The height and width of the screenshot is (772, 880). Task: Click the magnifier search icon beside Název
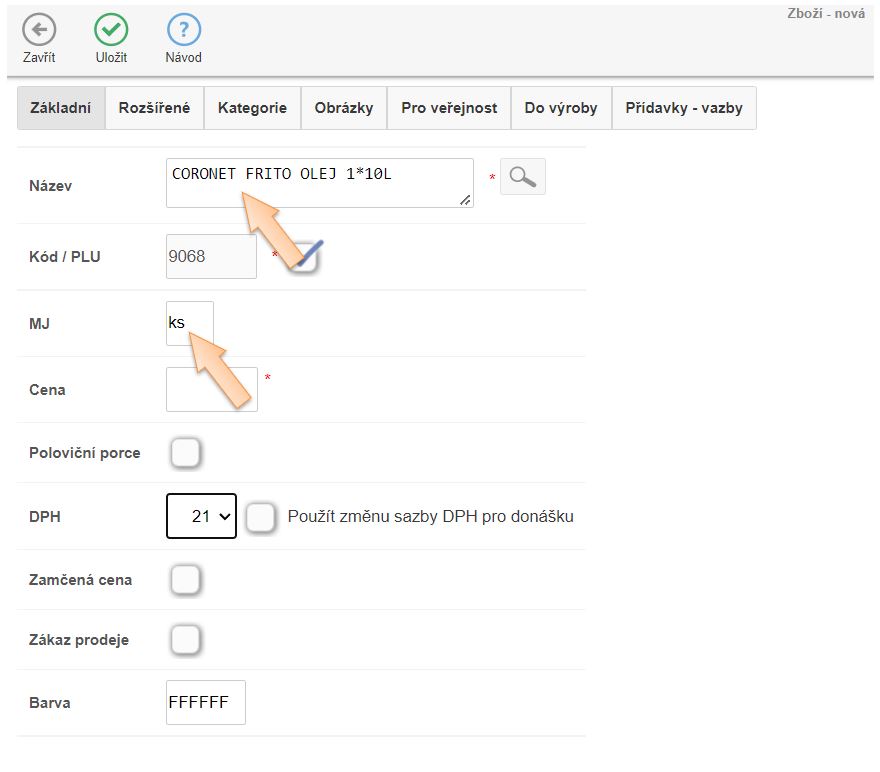coord(522,177)
